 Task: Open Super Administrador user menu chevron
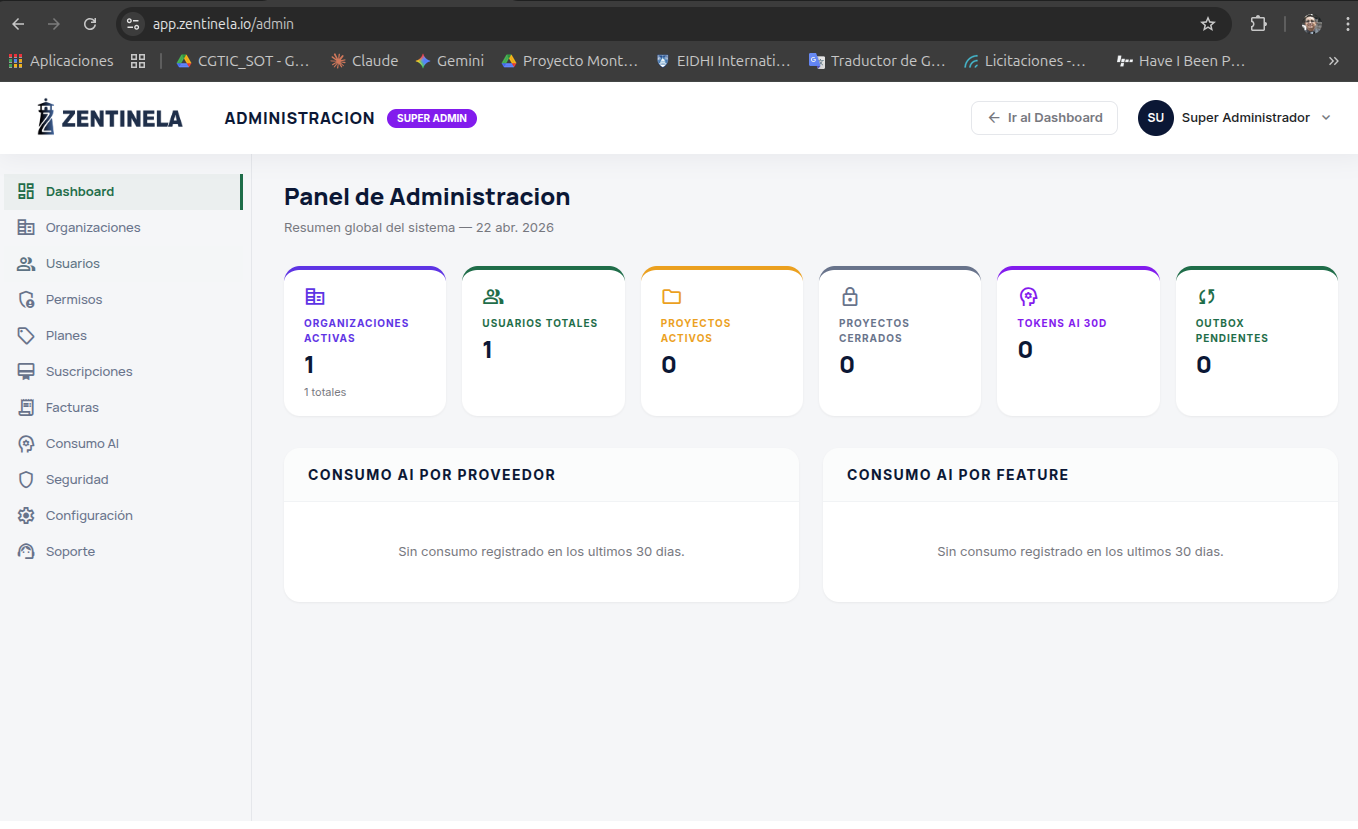[1326, 118]
